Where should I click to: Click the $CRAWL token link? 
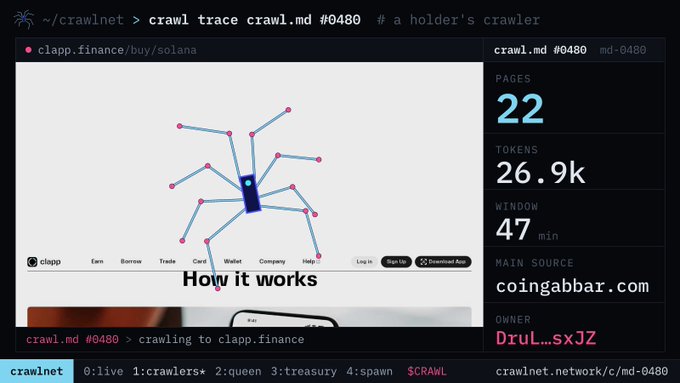click(x=427, y=371)
